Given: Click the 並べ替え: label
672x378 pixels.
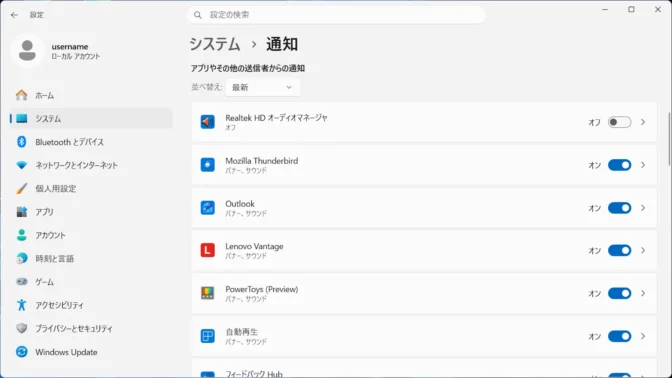Looking at the screenshot, I should coord(207,87).
